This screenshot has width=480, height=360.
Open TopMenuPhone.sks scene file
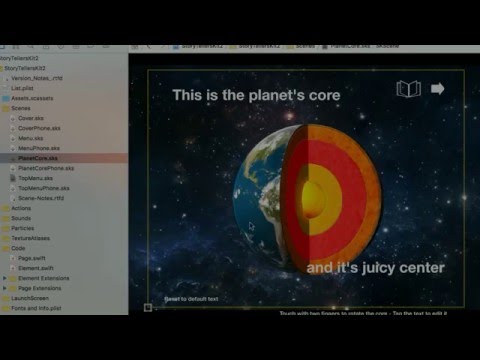click(44, 188)
